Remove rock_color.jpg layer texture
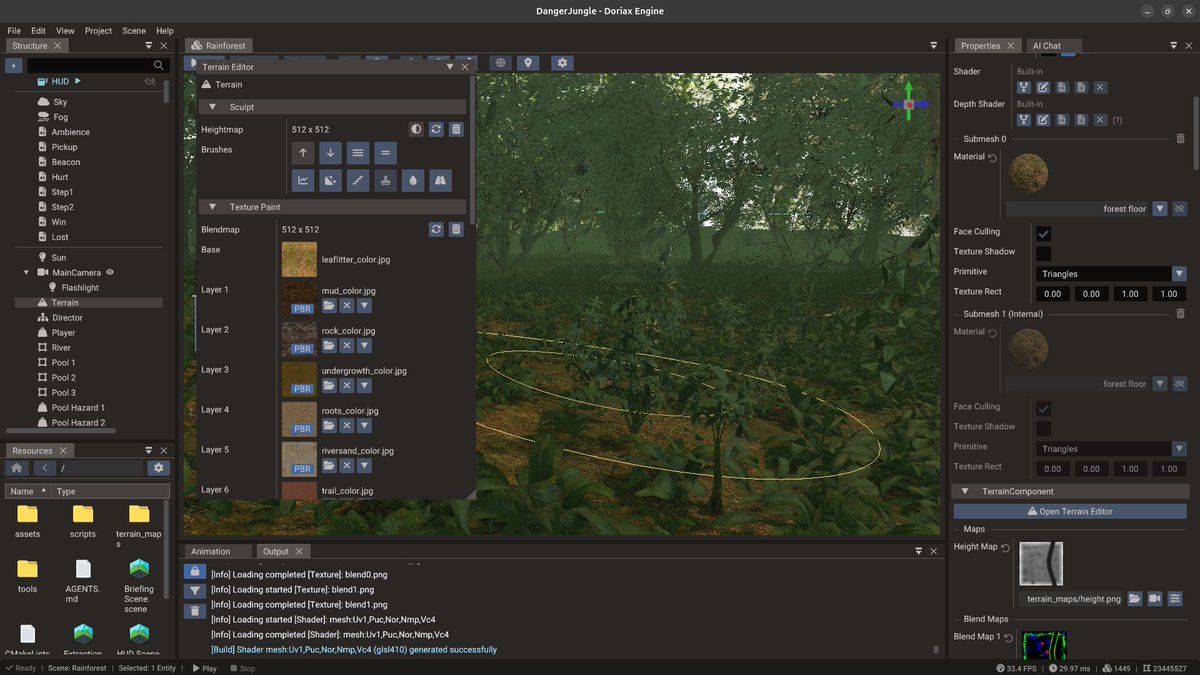1200x675 pixels. click(346, 346)
